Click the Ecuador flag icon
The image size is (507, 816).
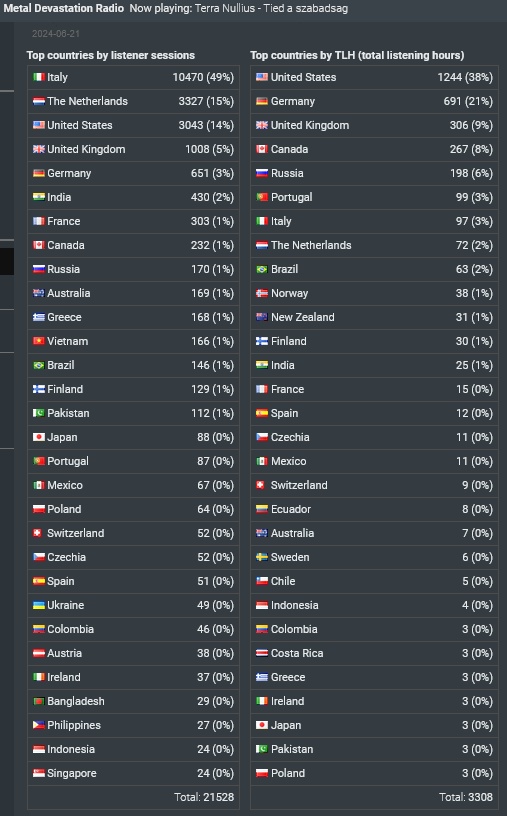pos(262,509)
